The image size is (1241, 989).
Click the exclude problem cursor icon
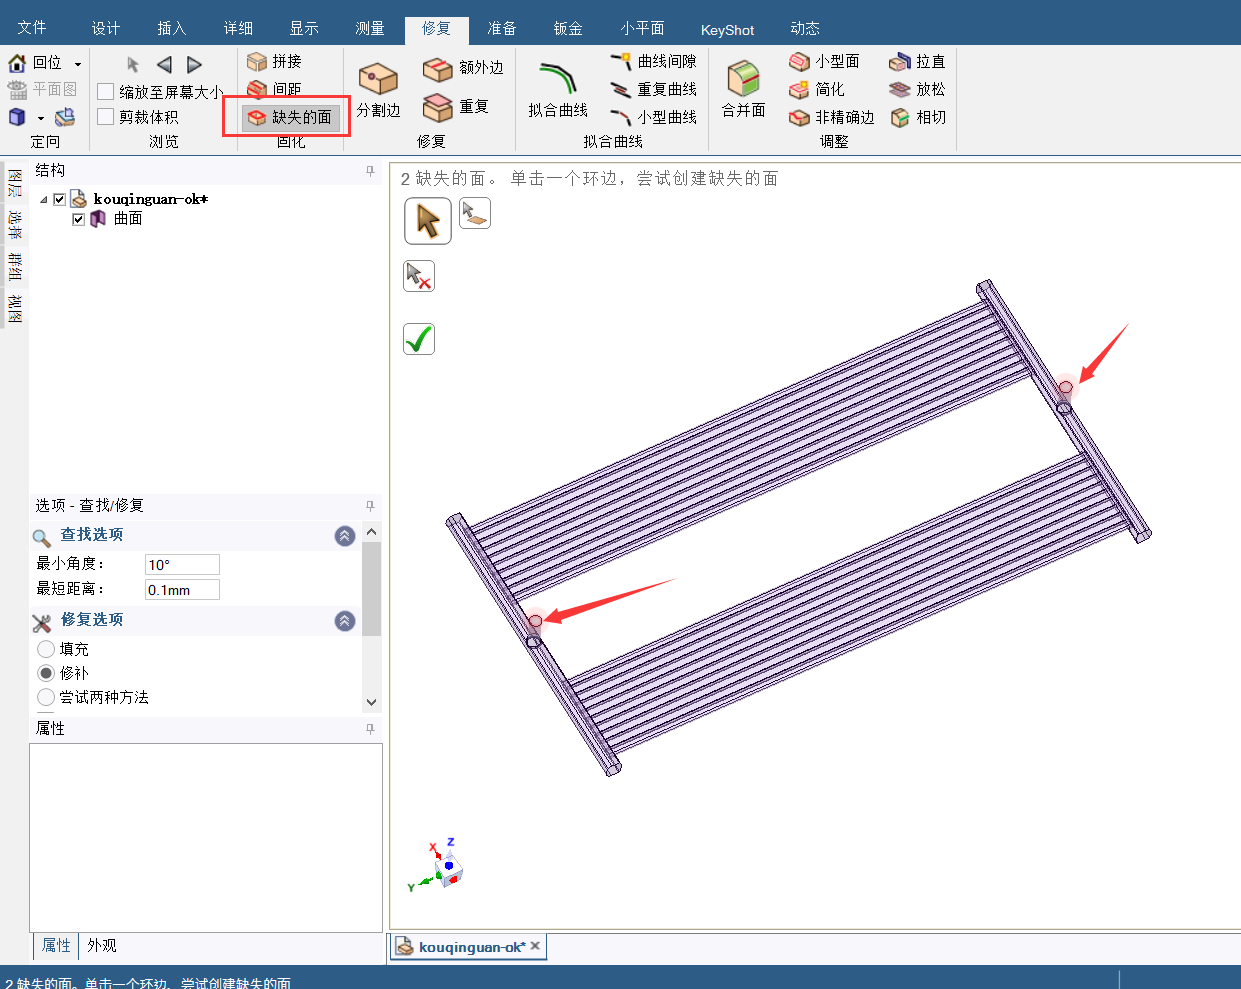(419, 276)
